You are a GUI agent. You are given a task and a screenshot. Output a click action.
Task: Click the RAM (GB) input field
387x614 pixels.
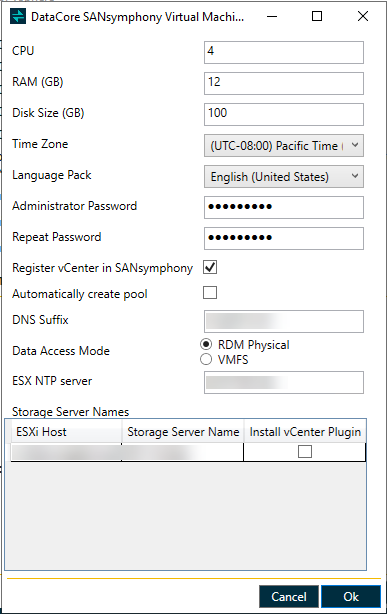(284, 83)
